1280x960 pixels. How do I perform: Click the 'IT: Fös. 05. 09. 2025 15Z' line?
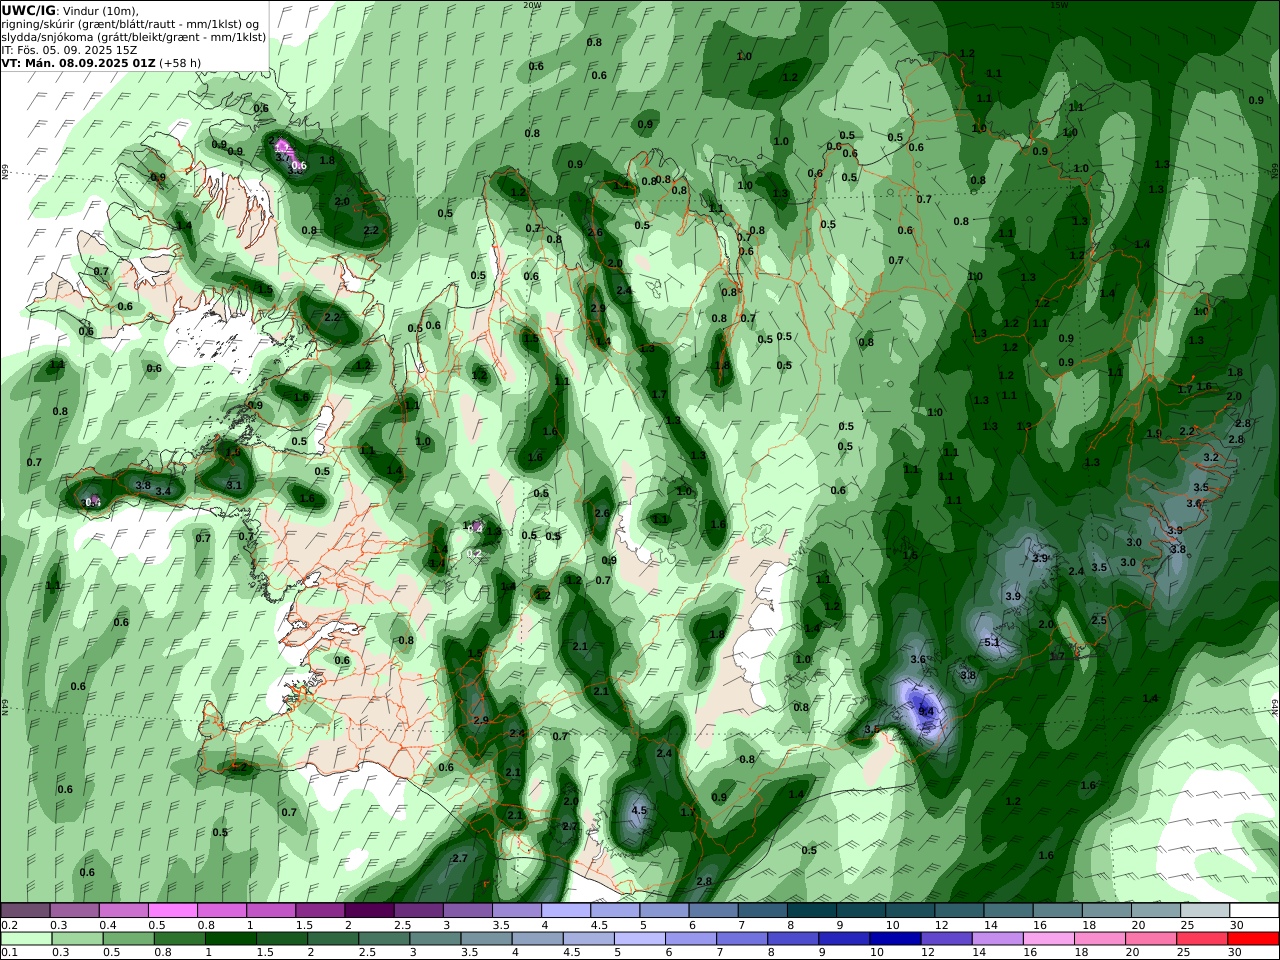click(69, 49)
